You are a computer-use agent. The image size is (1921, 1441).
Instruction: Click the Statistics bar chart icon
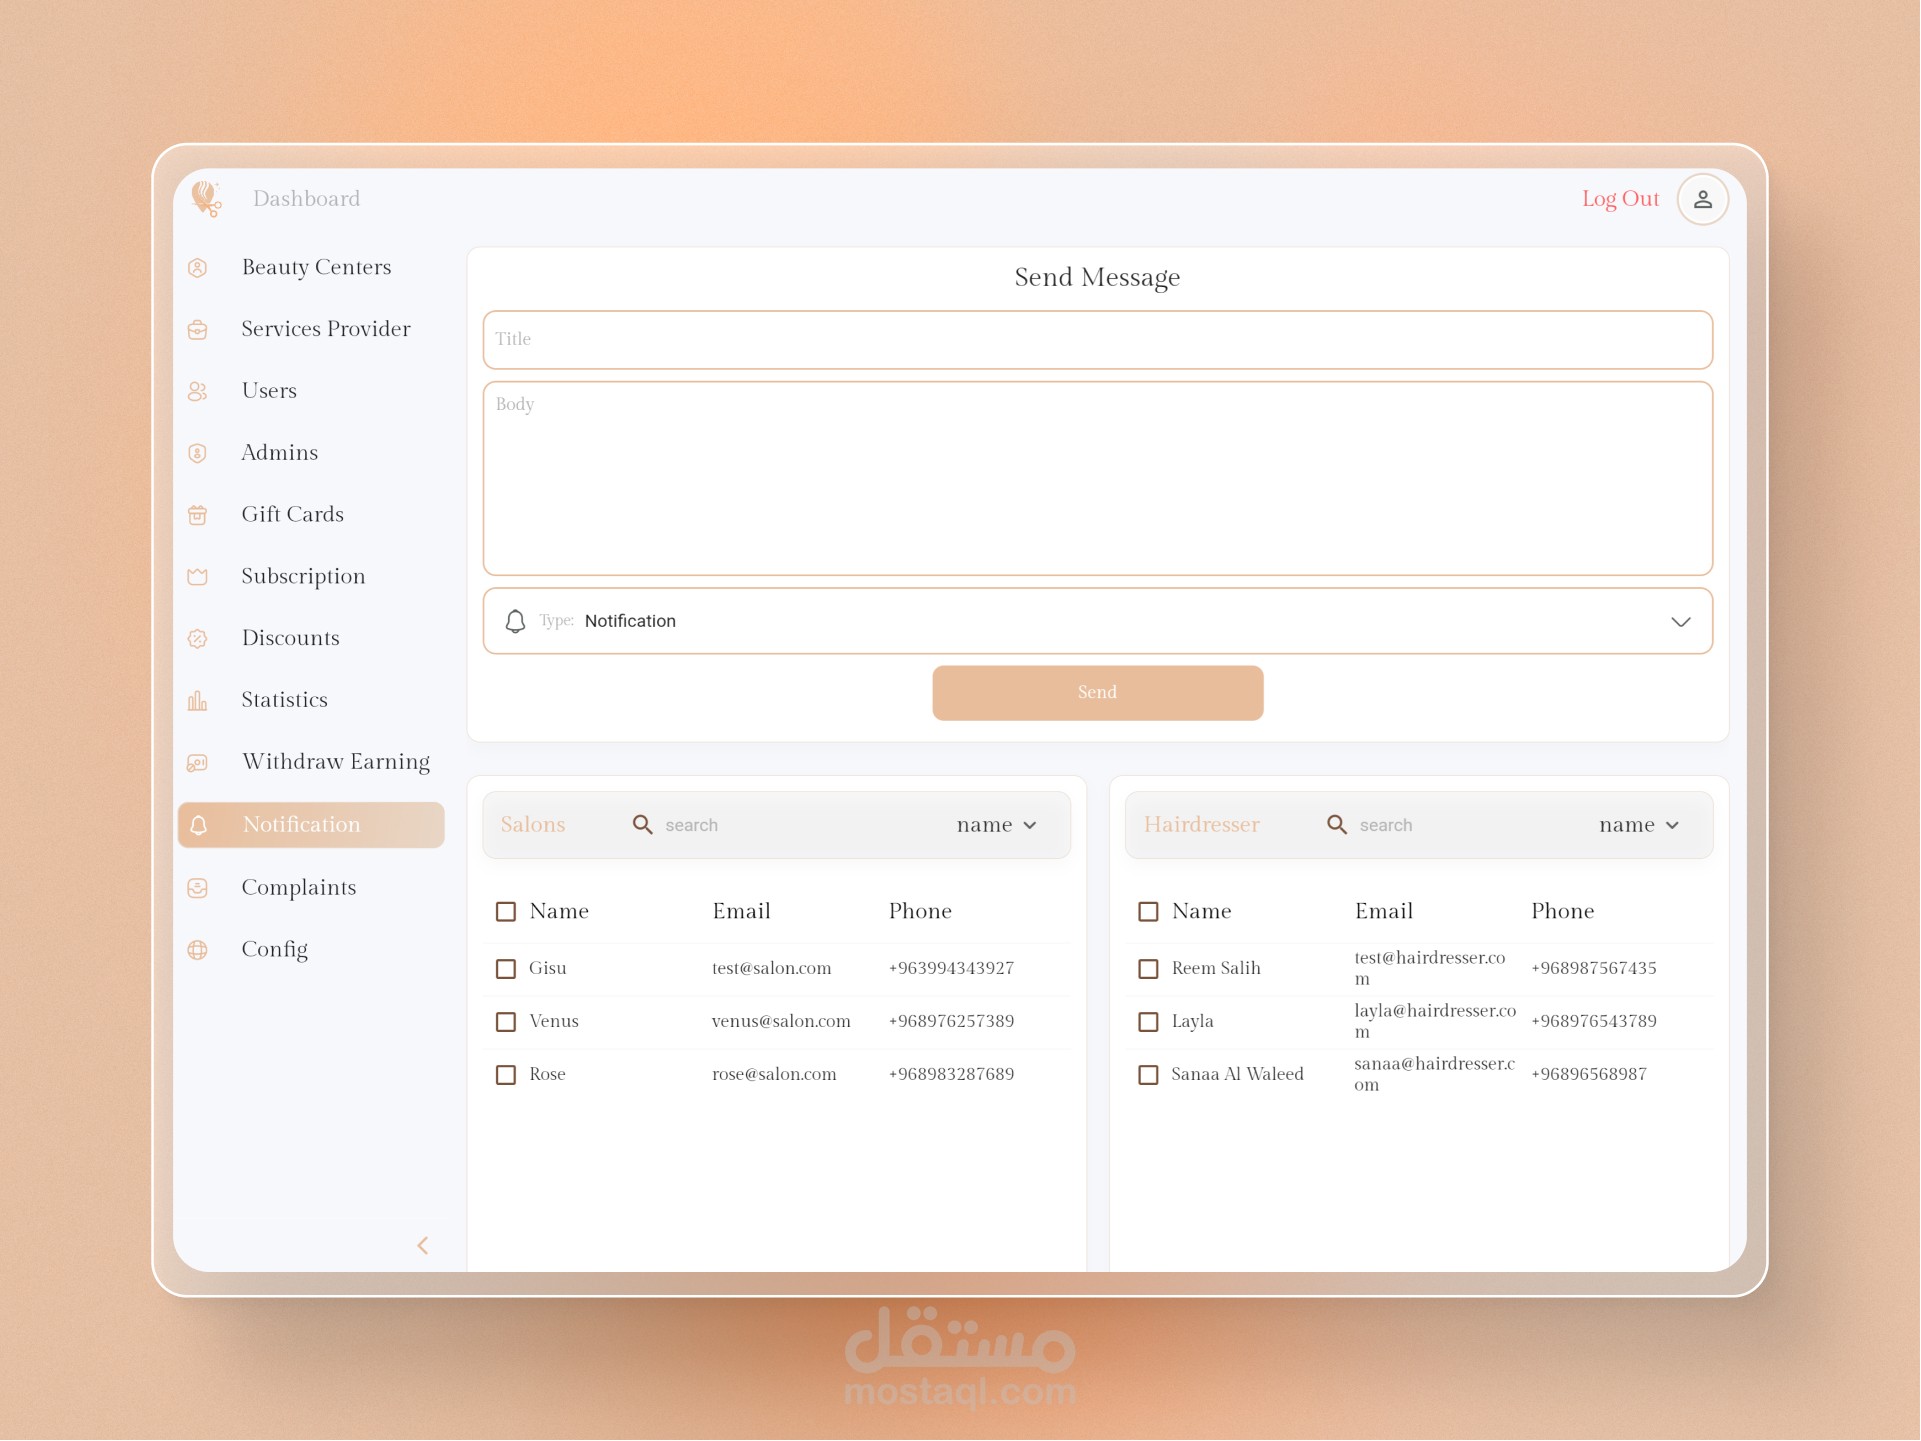pos(198,701)
